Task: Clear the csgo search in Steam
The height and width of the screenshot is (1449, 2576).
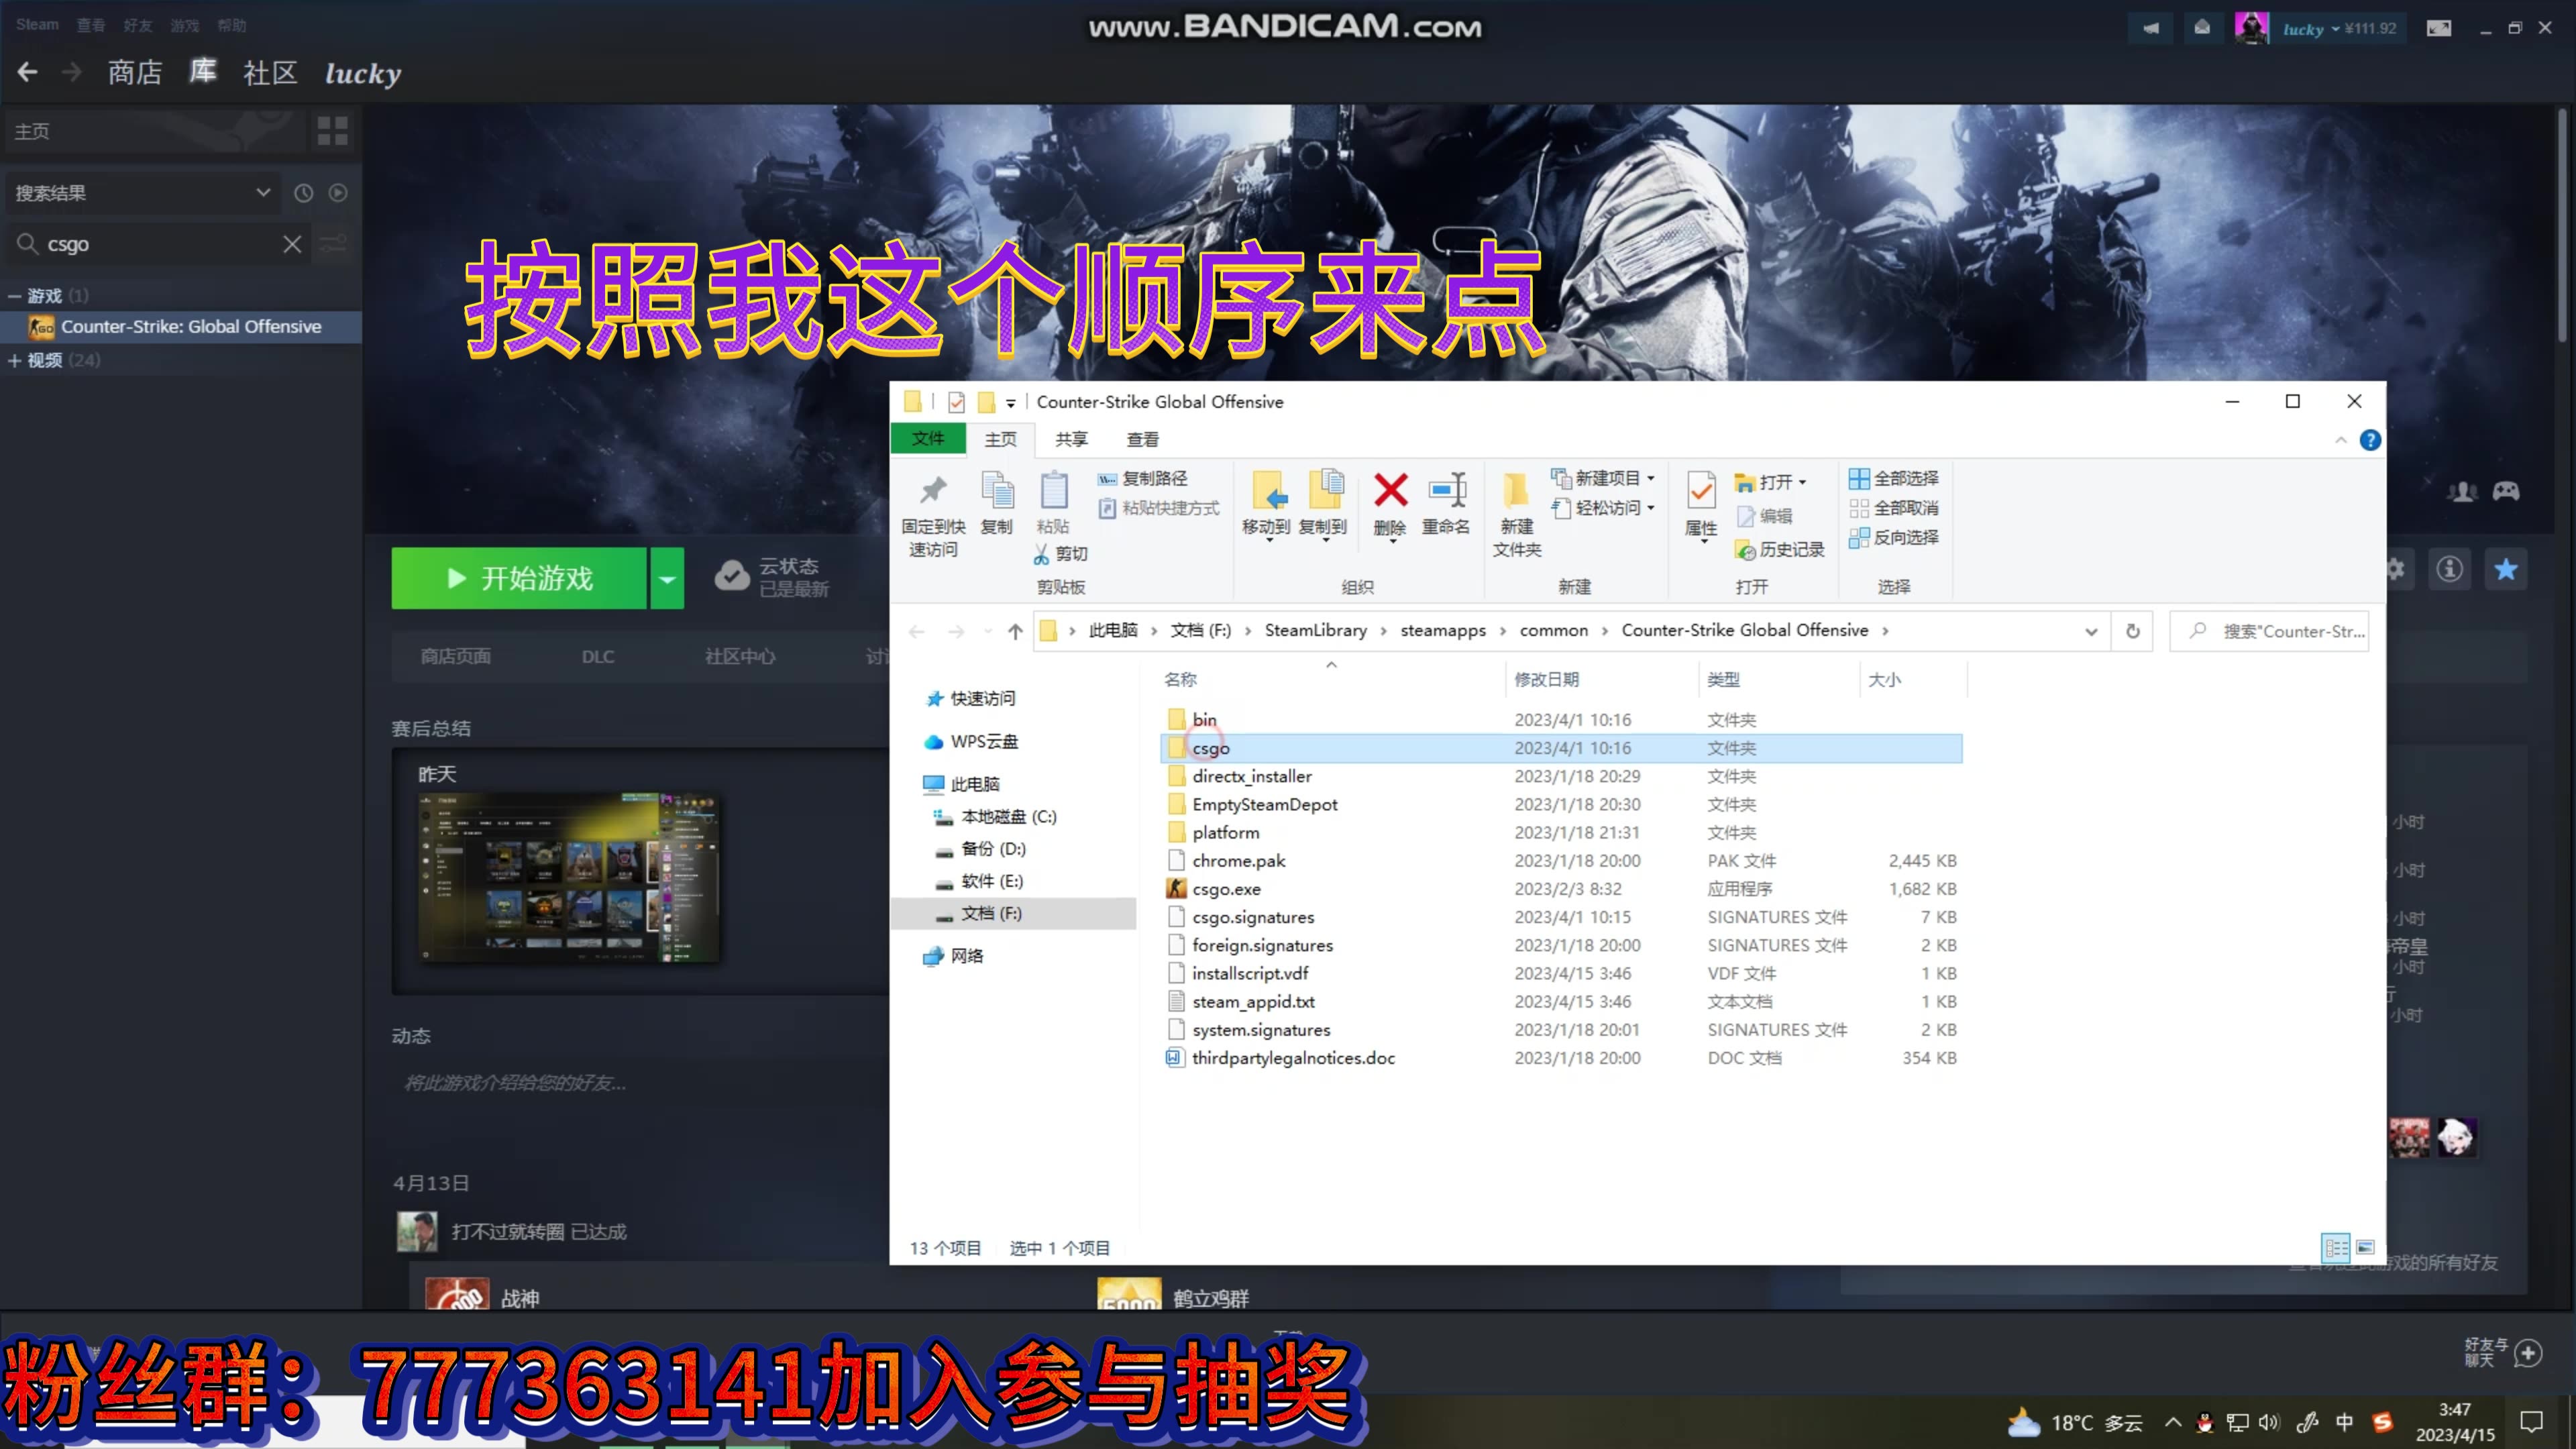Action: coord(292,244)
